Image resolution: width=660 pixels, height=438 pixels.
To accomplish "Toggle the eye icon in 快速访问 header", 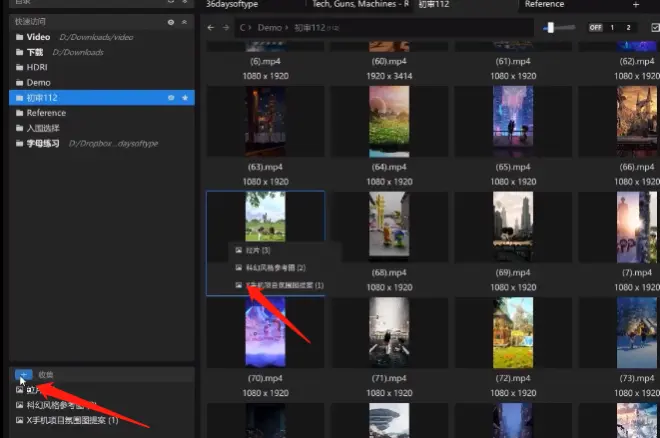I will 171,22.
